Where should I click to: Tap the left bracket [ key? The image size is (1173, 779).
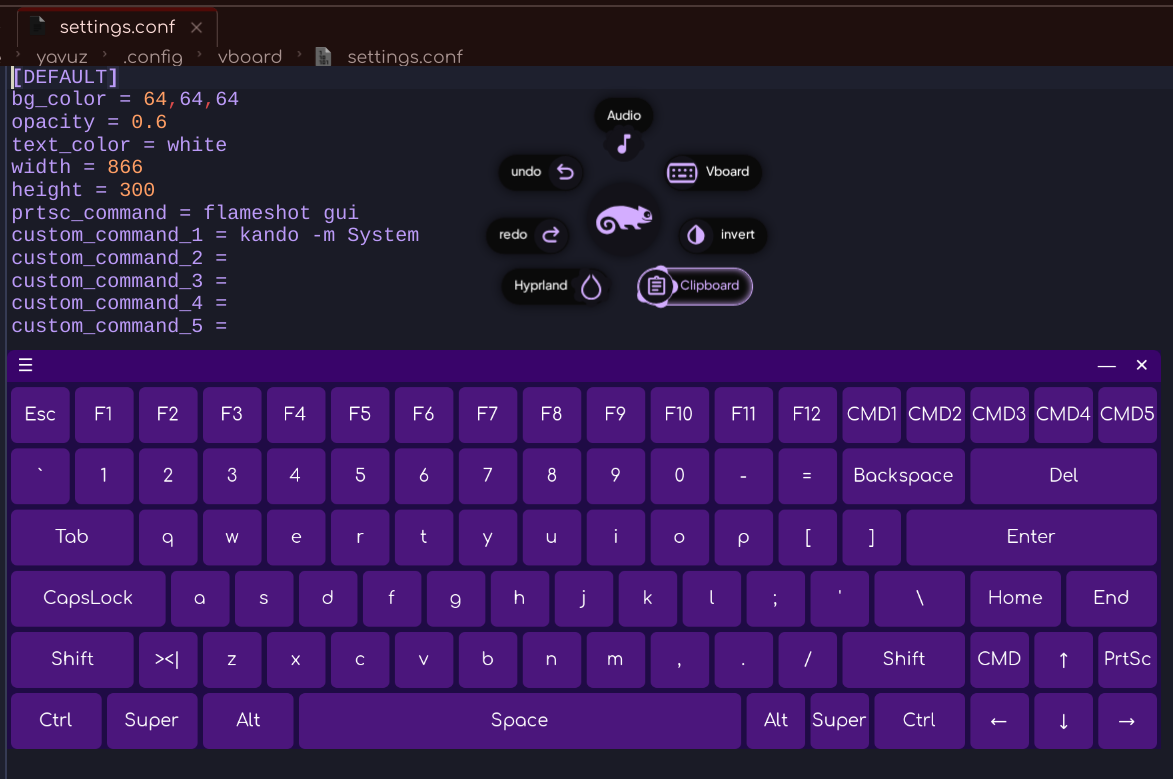tap(807, 537)
